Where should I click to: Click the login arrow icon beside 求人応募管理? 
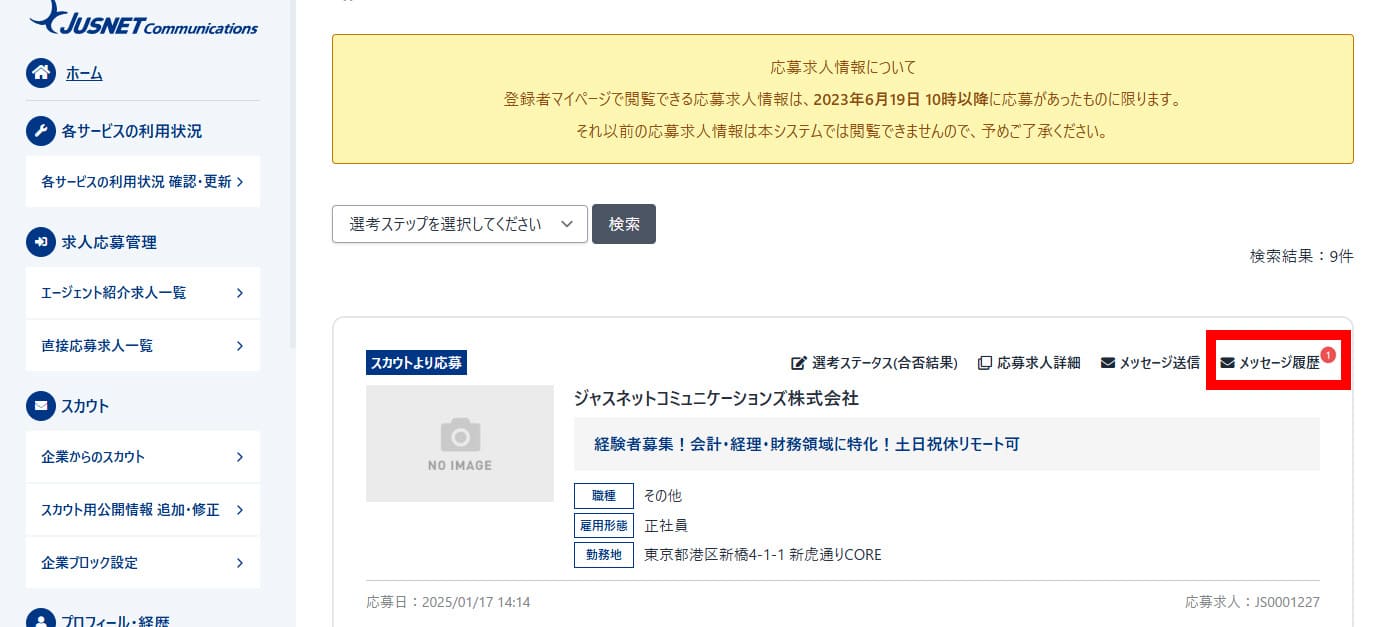[x=41, y=242]
